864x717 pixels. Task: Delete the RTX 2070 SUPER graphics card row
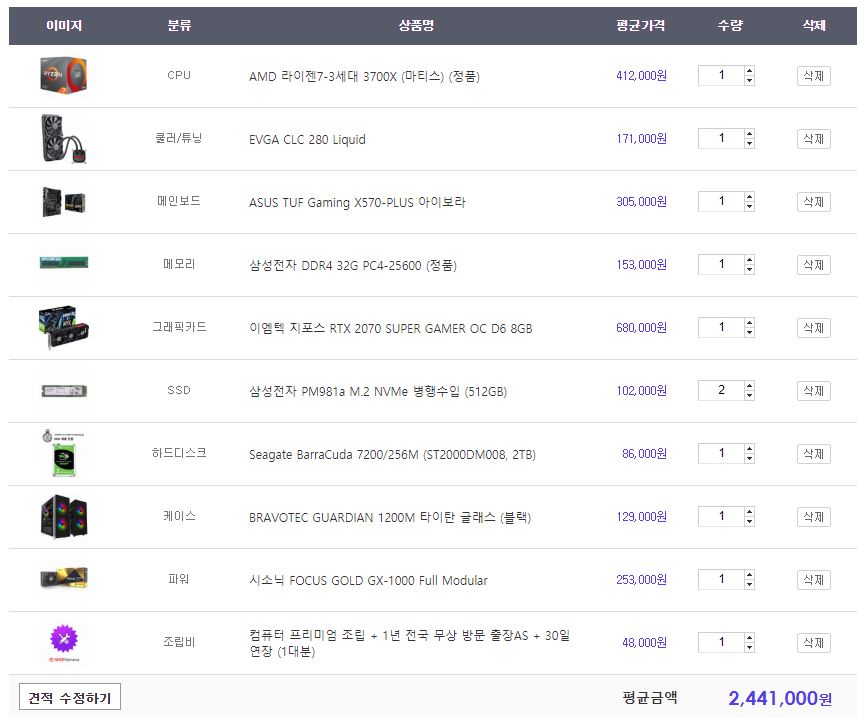(813, 327)
